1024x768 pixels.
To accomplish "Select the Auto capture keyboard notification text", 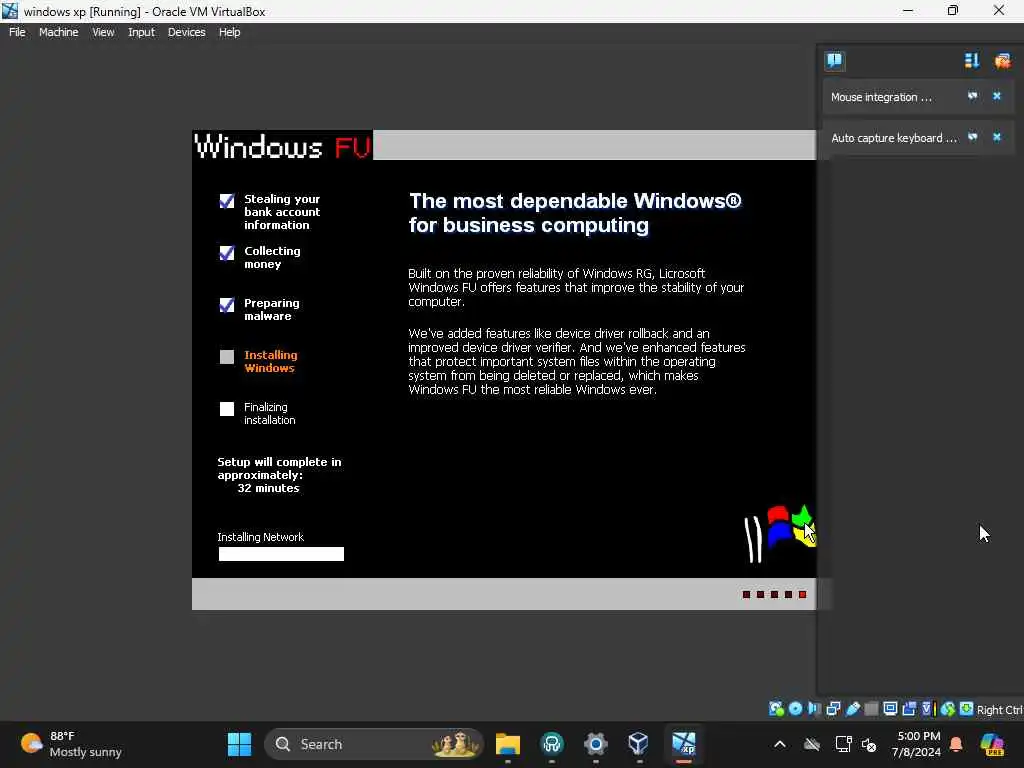I will (x=893, y=138).
